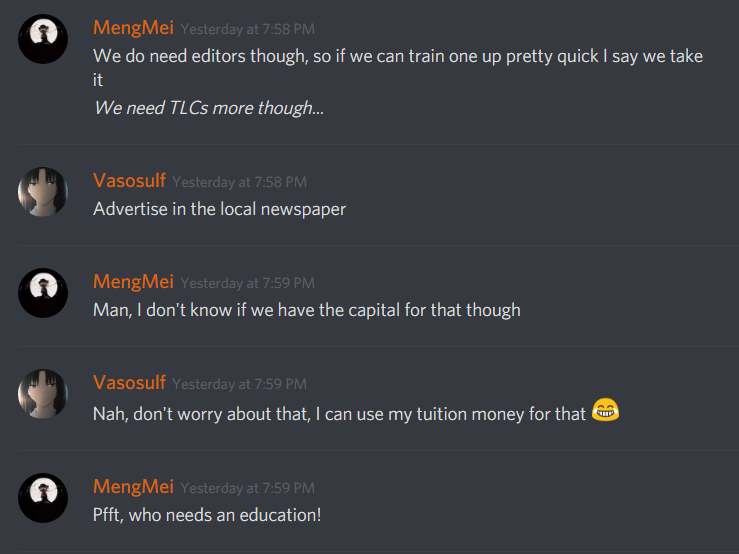
Task: Click Vasosulf's avatar beside the tuition money message
Action: [43, 394]
